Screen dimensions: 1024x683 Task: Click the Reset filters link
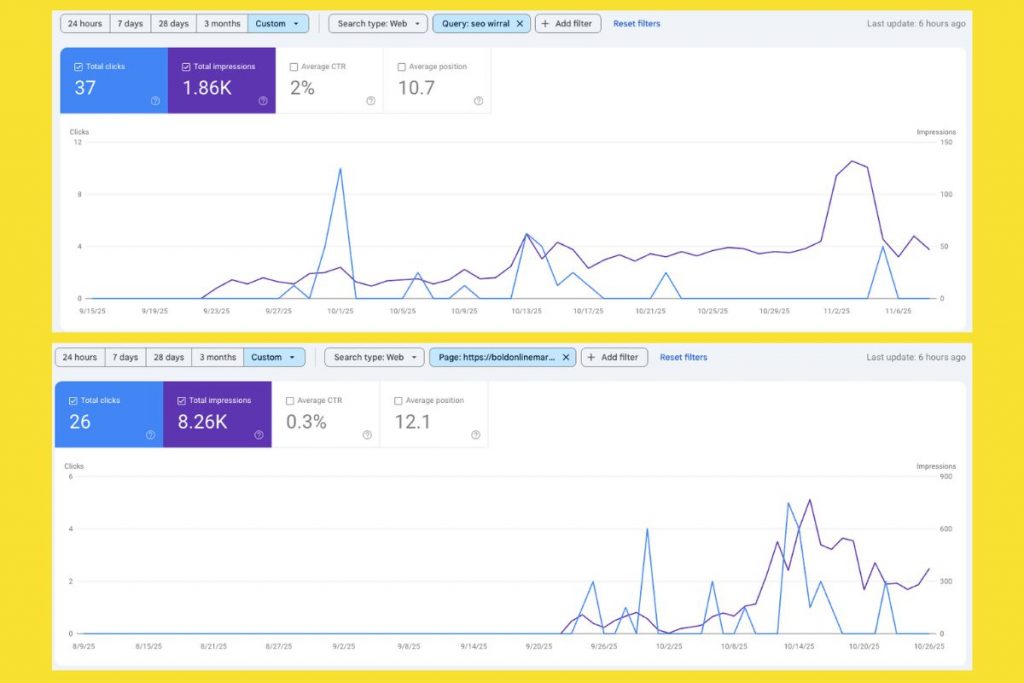tap(637, 23)
